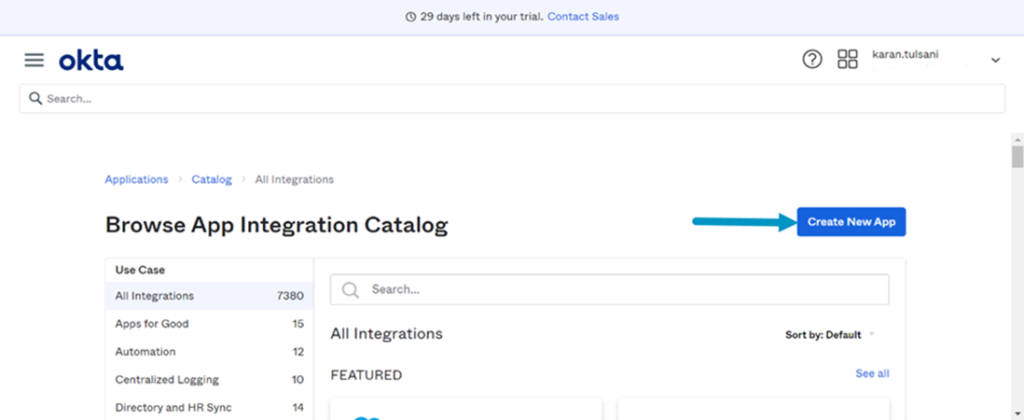Click the catalog search input

(609, 289)
